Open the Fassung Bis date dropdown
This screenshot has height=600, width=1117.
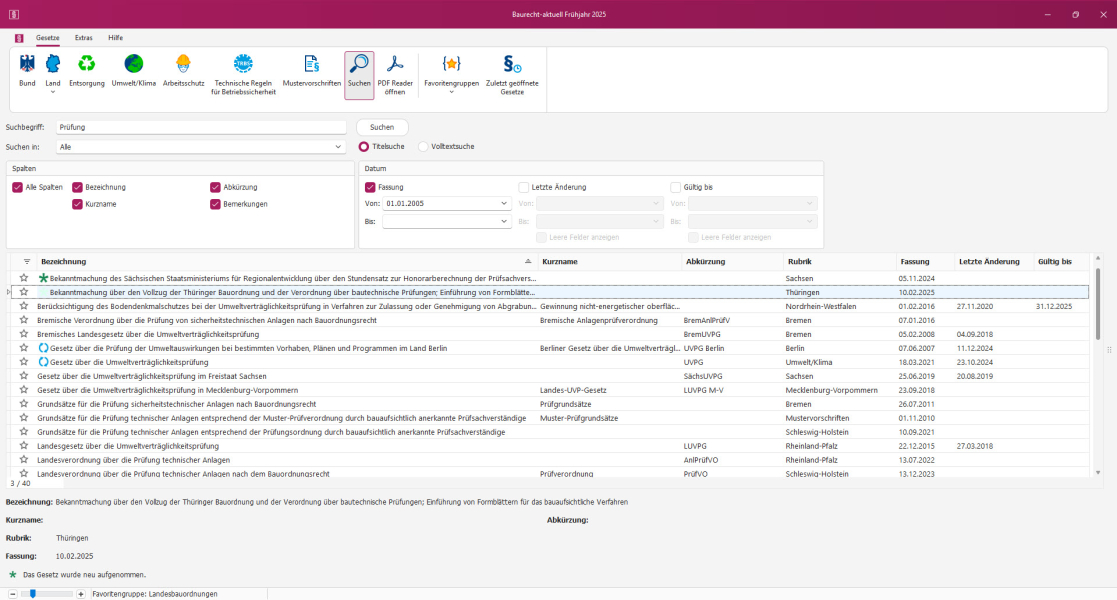coord(504,222)
